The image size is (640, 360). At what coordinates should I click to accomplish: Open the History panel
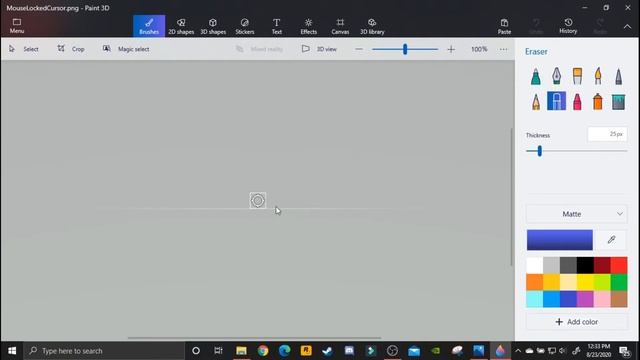[568, 26]
